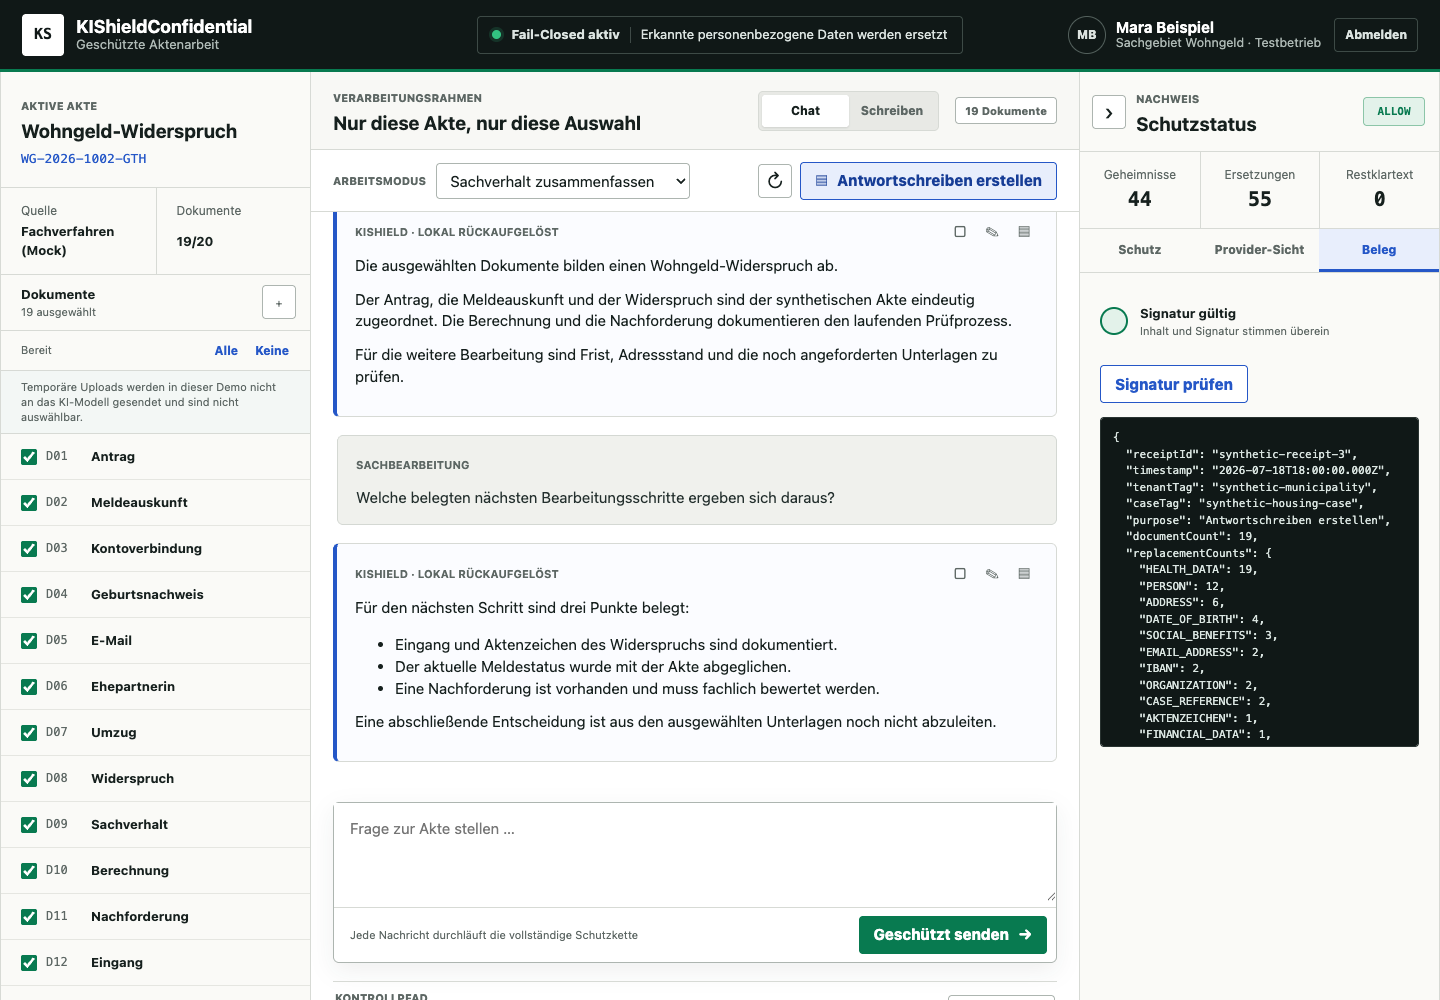Deselect the D11 Nachforderung document
This screenshot has width=1440, height=1000.
click(x=29, y=917)
